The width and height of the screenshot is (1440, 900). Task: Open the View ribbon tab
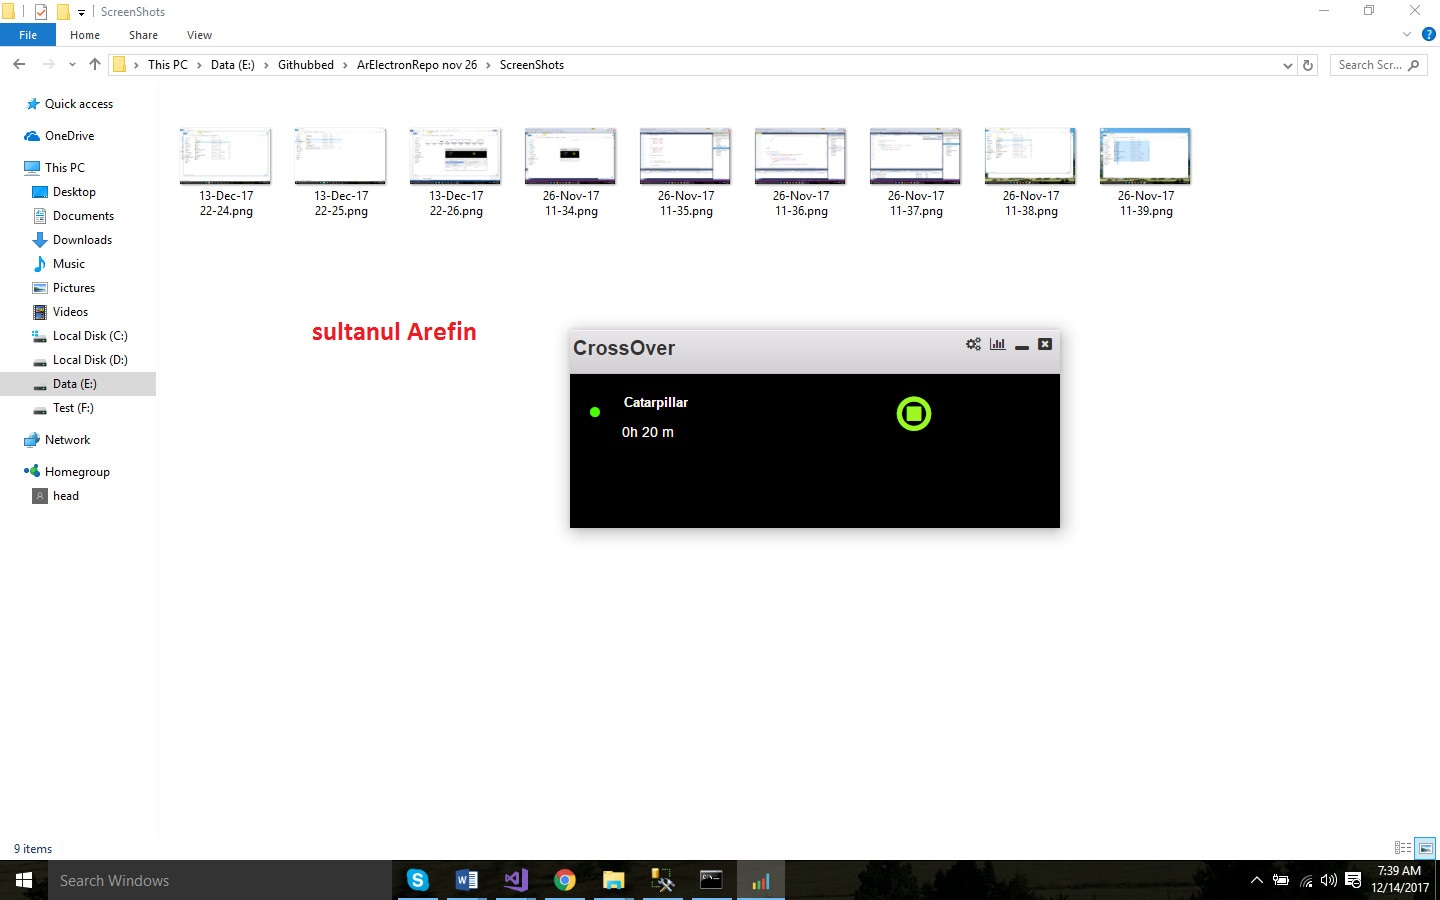click(x=199, y=35)
